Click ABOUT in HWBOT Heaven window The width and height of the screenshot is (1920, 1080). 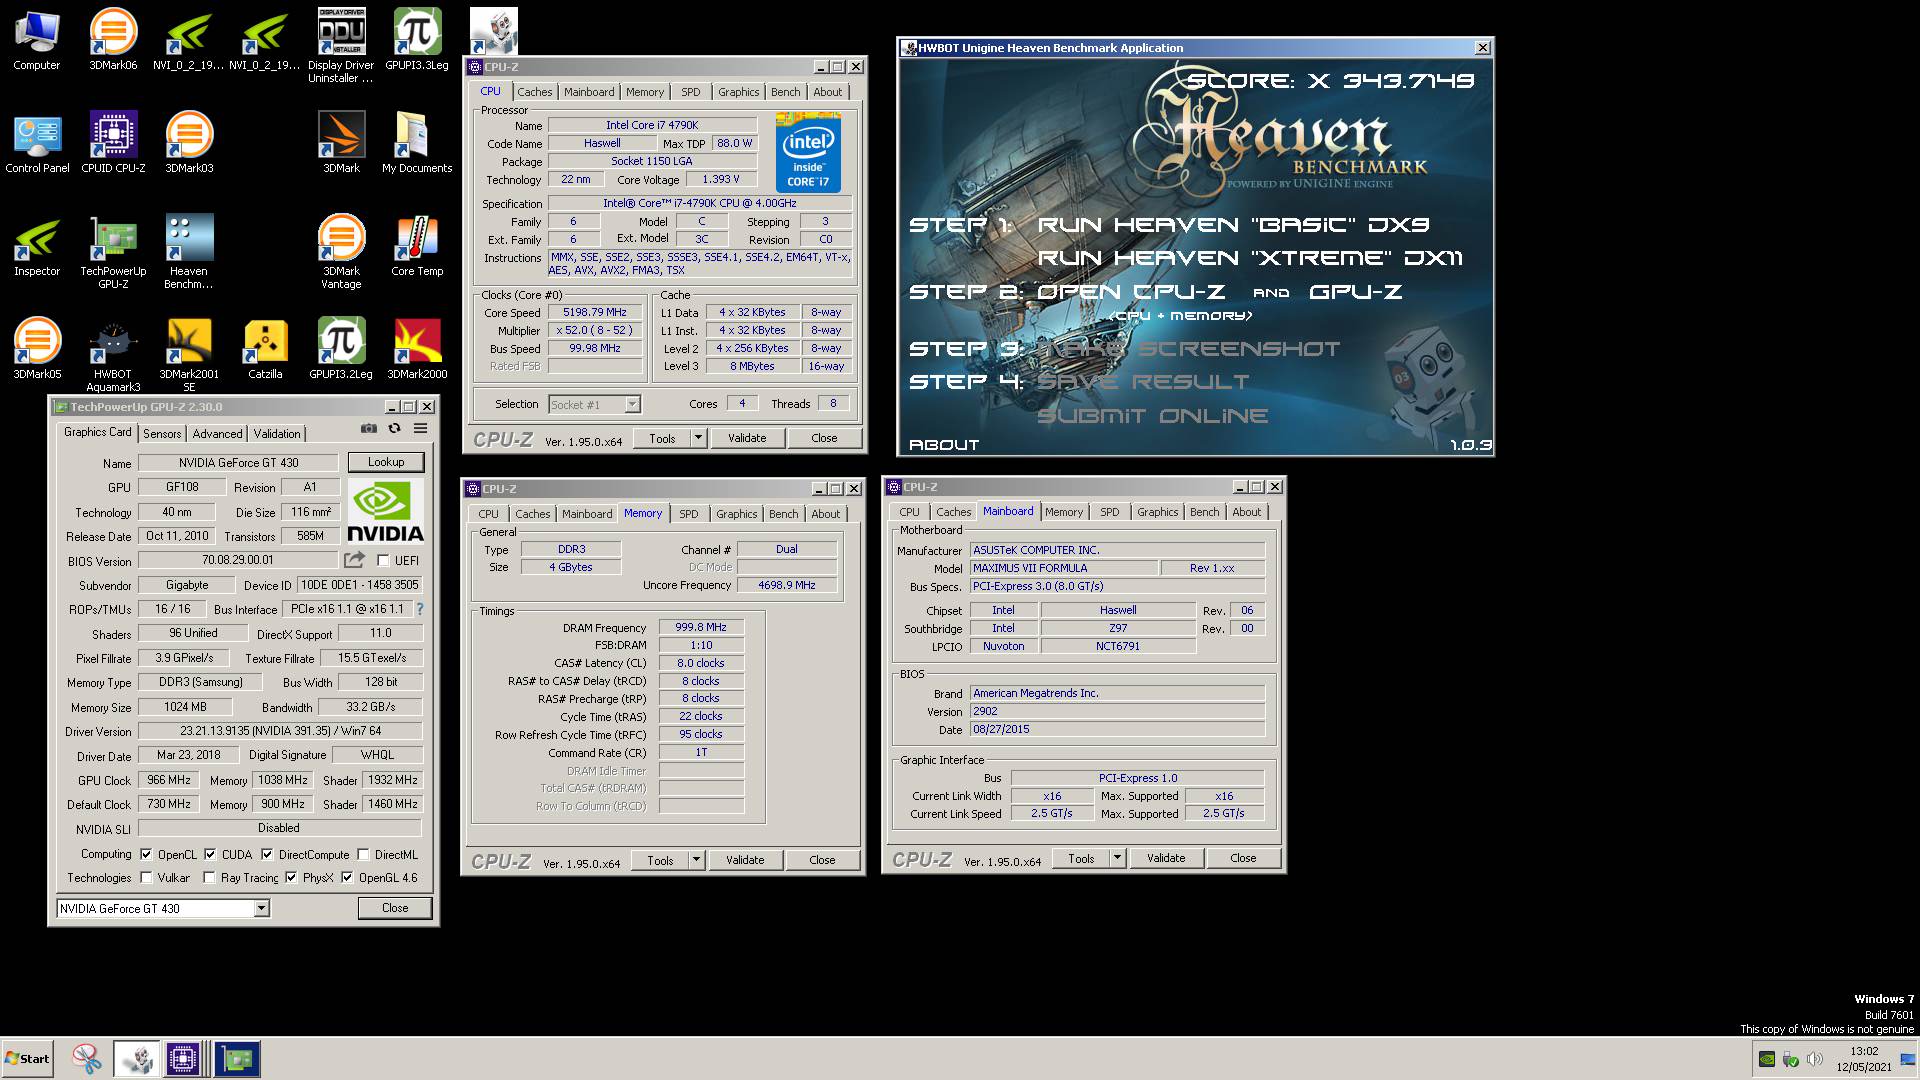click(943, 445)
